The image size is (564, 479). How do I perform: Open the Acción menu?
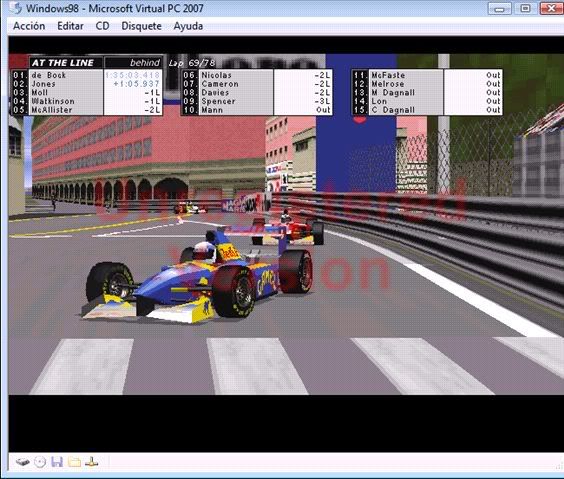pos(29,26)
